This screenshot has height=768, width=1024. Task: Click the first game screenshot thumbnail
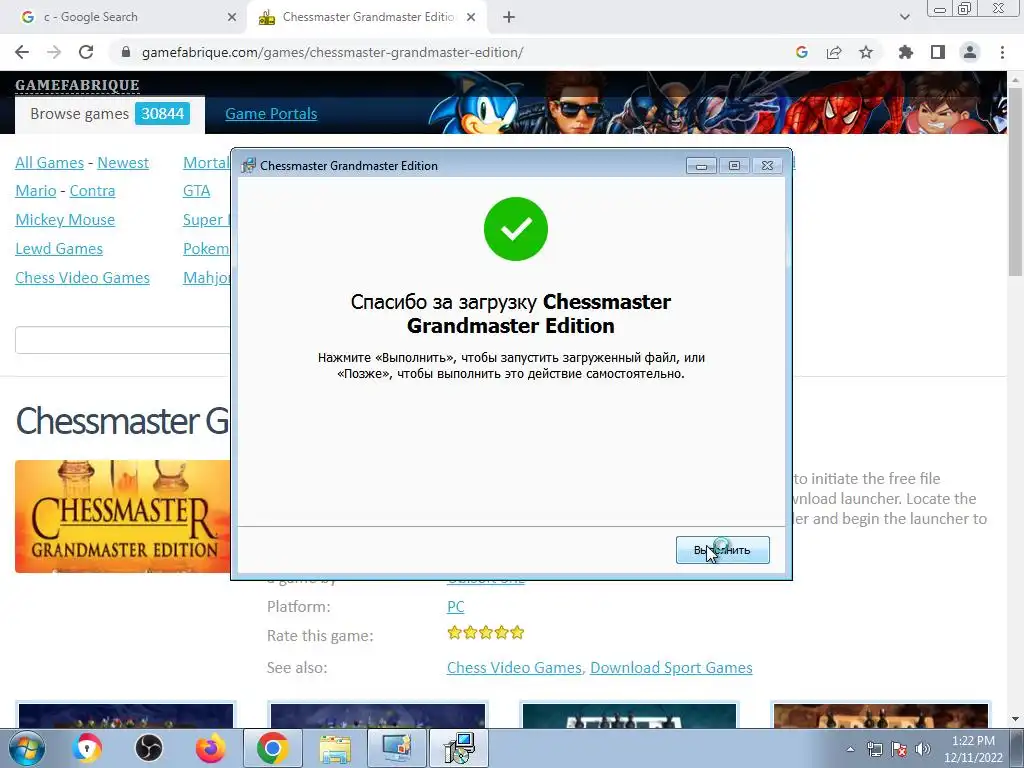(126, 716)
